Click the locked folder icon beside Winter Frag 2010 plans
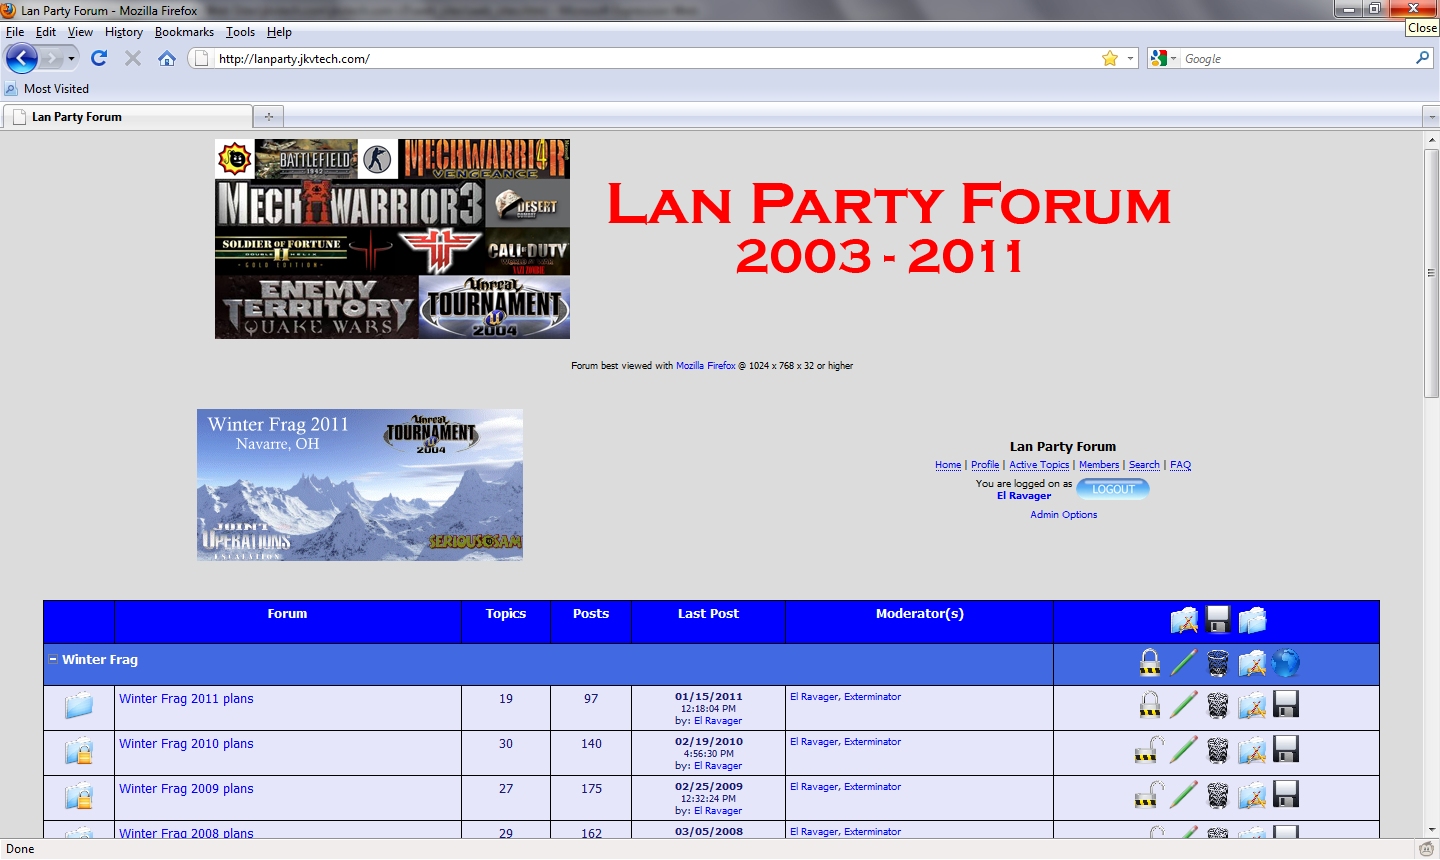This screenshot has height=860, width=1440. coord(79,751)
